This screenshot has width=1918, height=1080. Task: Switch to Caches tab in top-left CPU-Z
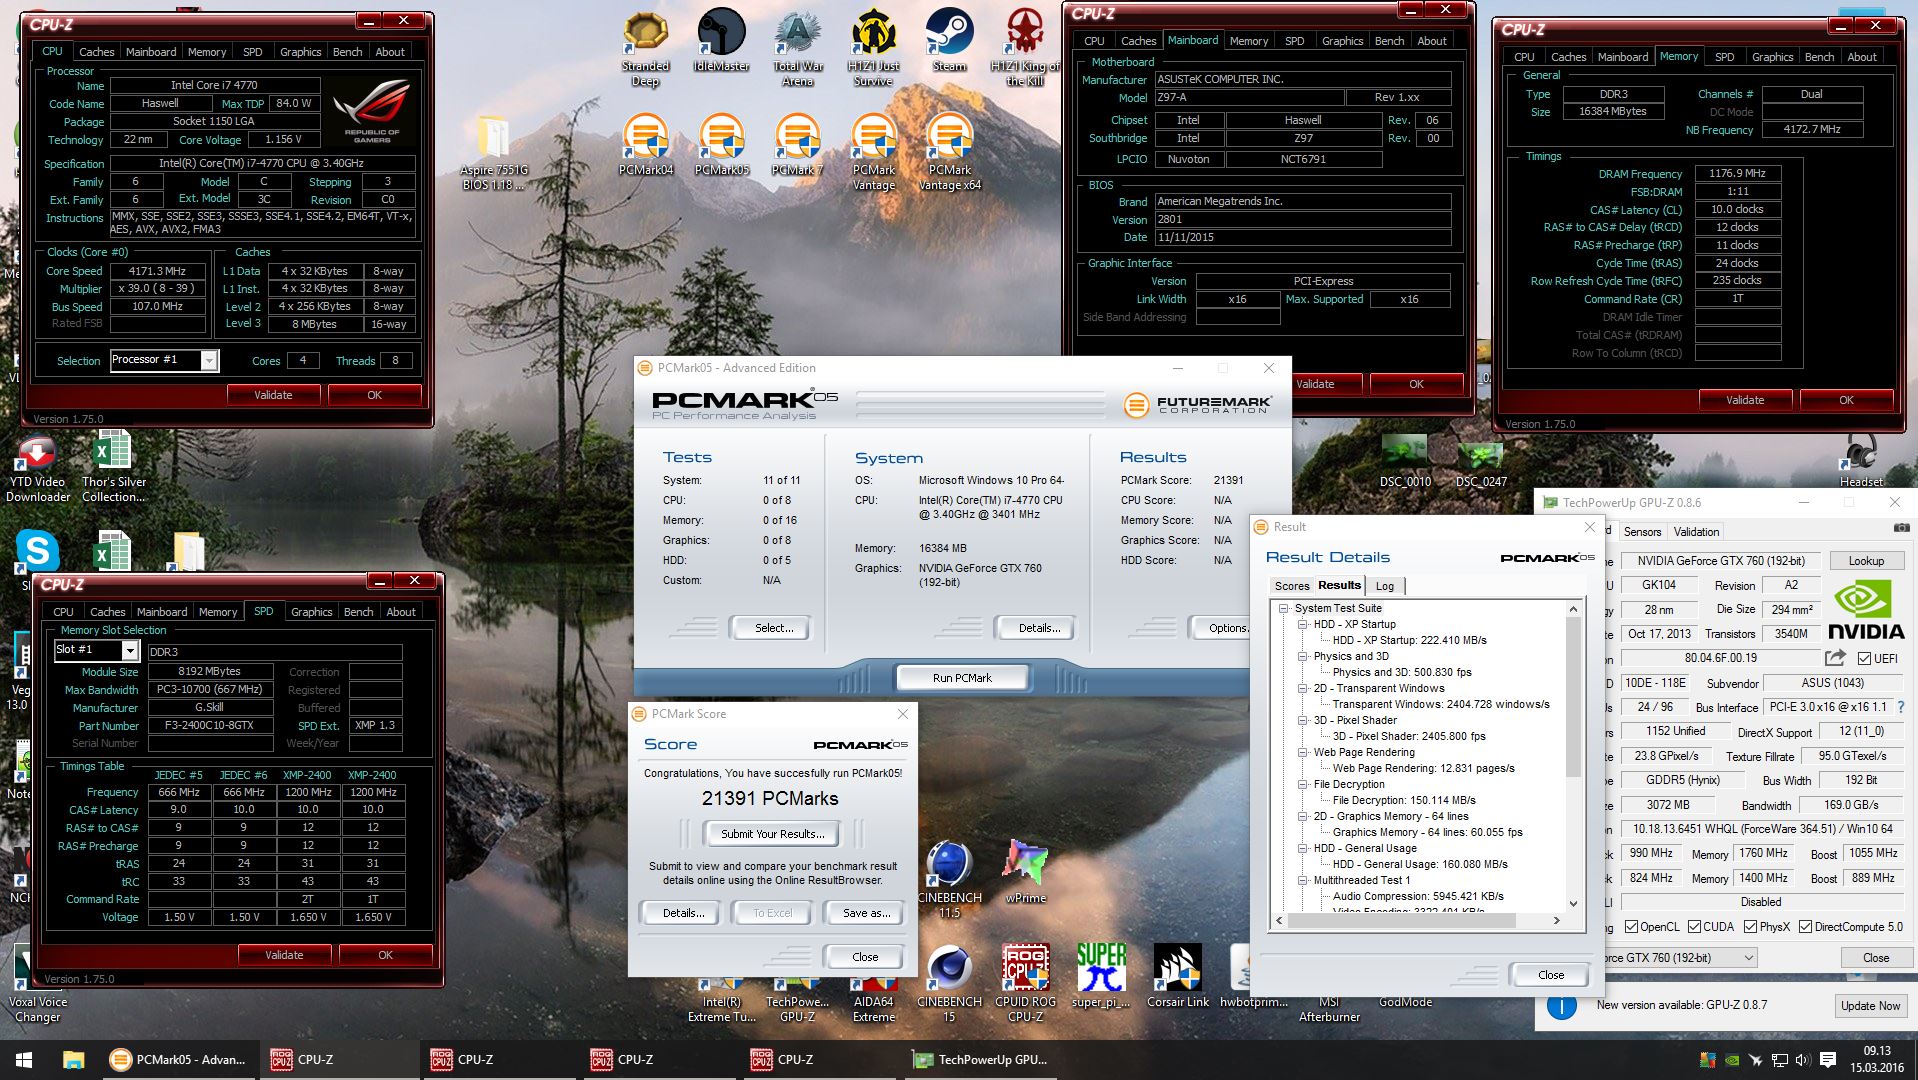[96, 52]
